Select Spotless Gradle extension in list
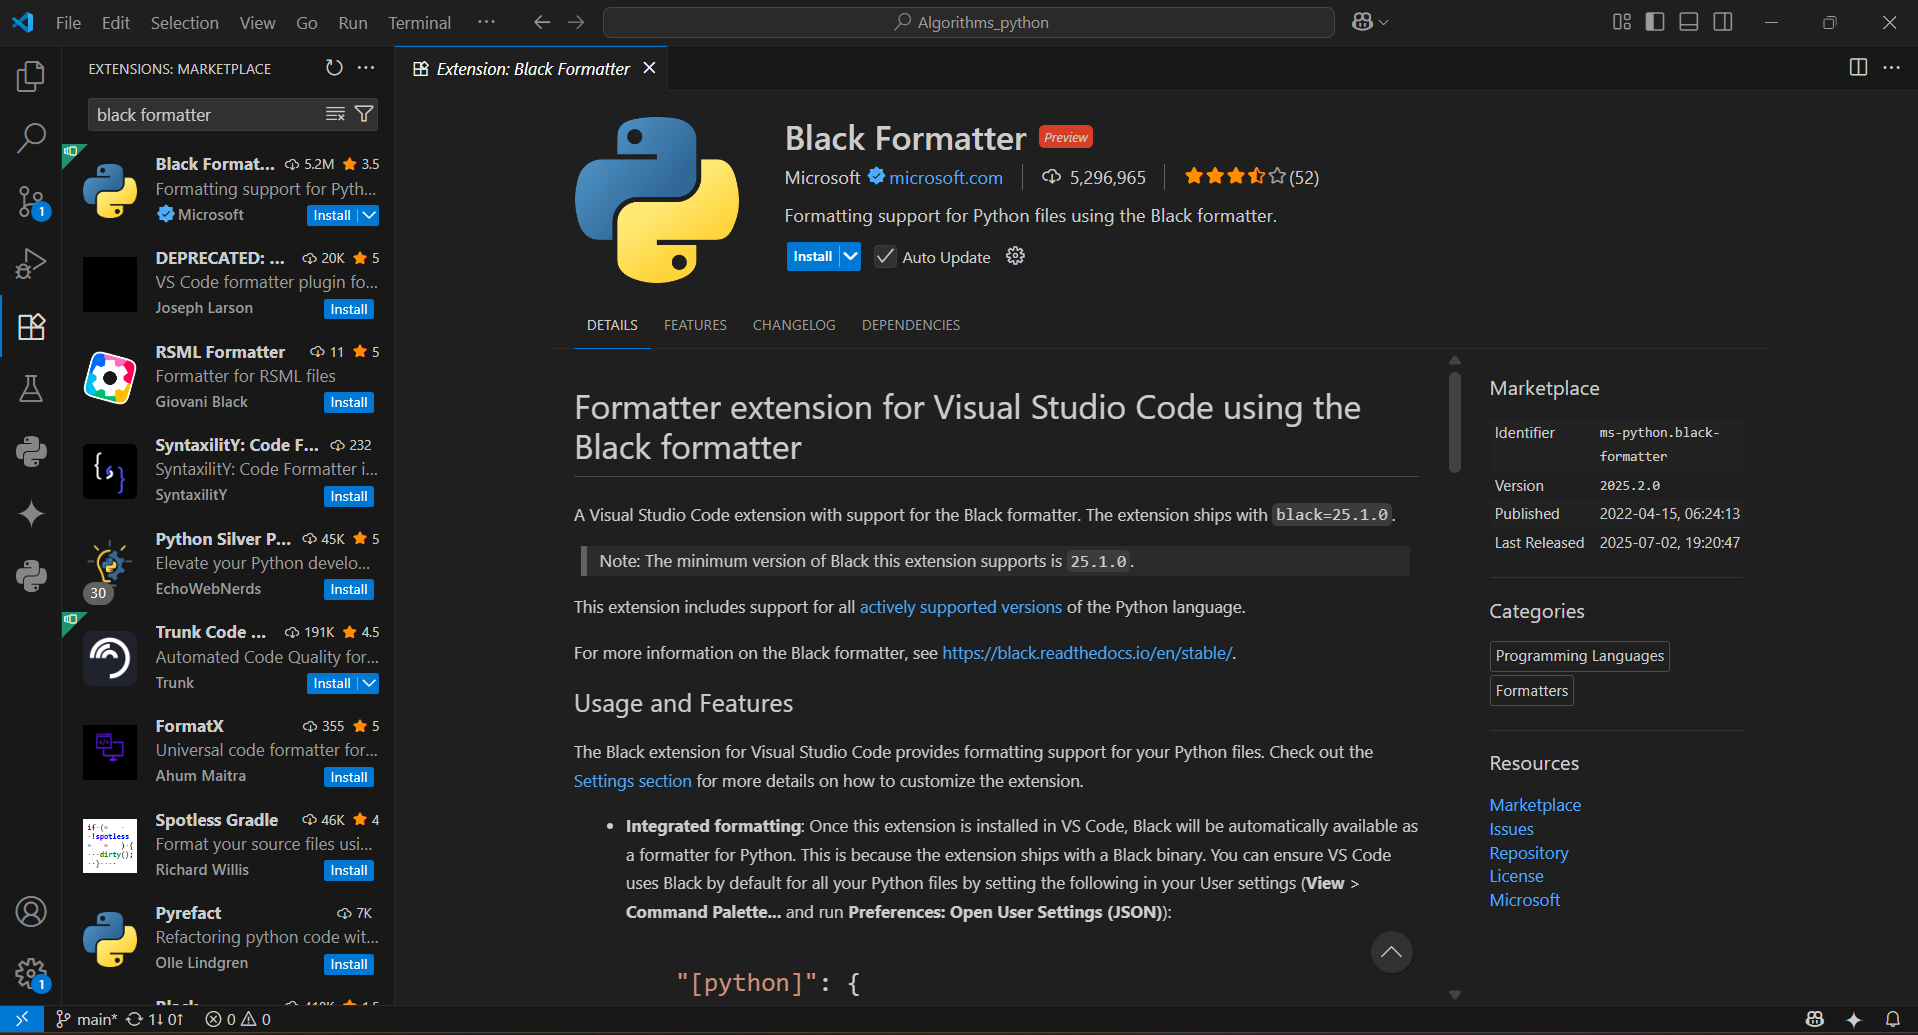Viewport: 1918px width, 1035px height. pyautogui.click(x=230, y=845)
